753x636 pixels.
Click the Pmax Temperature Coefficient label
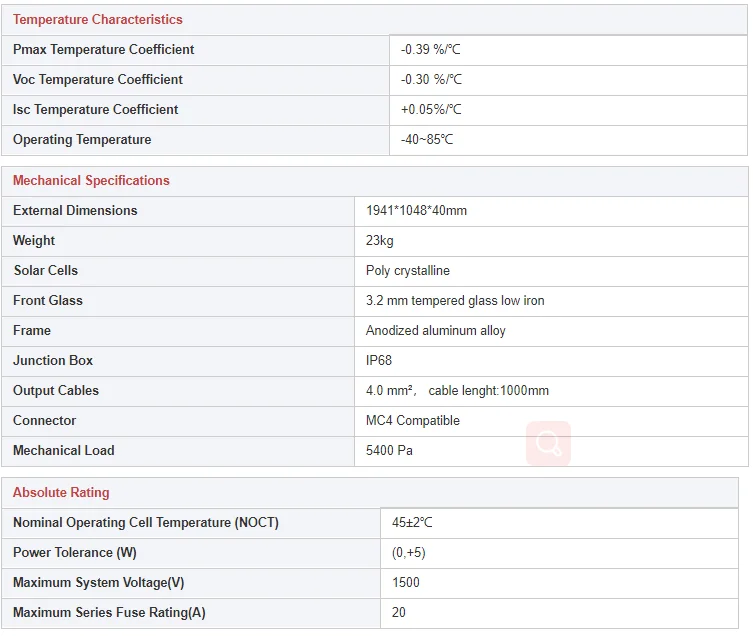103,49
